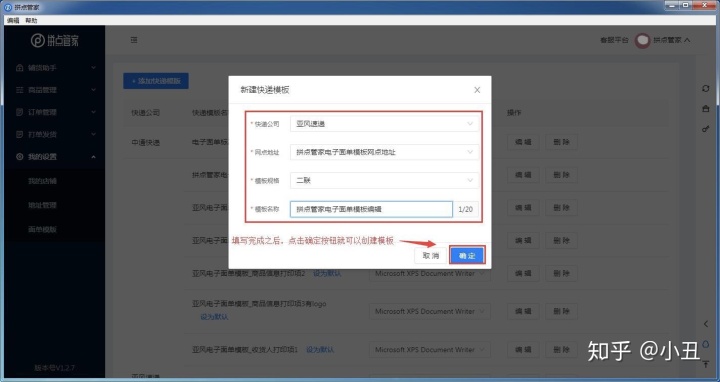
Task: Click the 客服平台 link in the header
Action: [x=614, y=40]
